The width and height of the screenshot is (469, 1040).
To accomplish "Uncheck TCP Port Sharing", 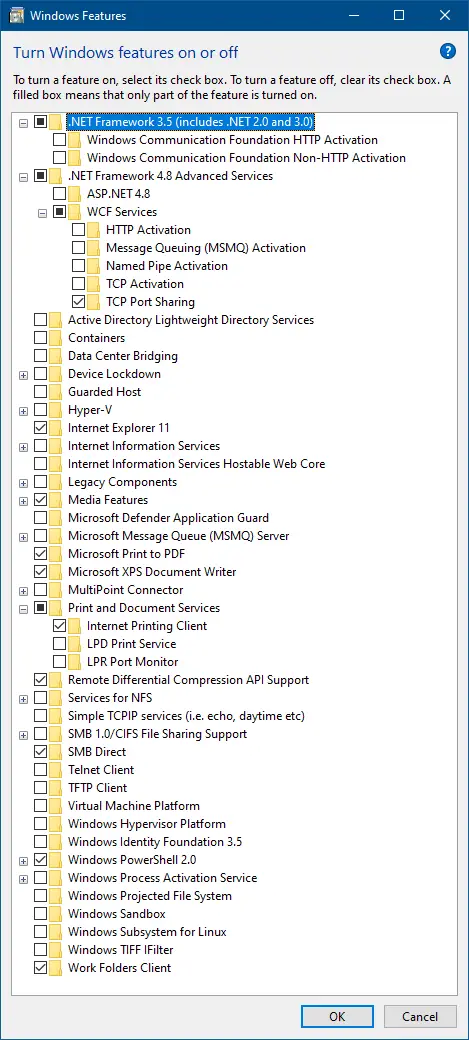I will click(x=79, y=302).
